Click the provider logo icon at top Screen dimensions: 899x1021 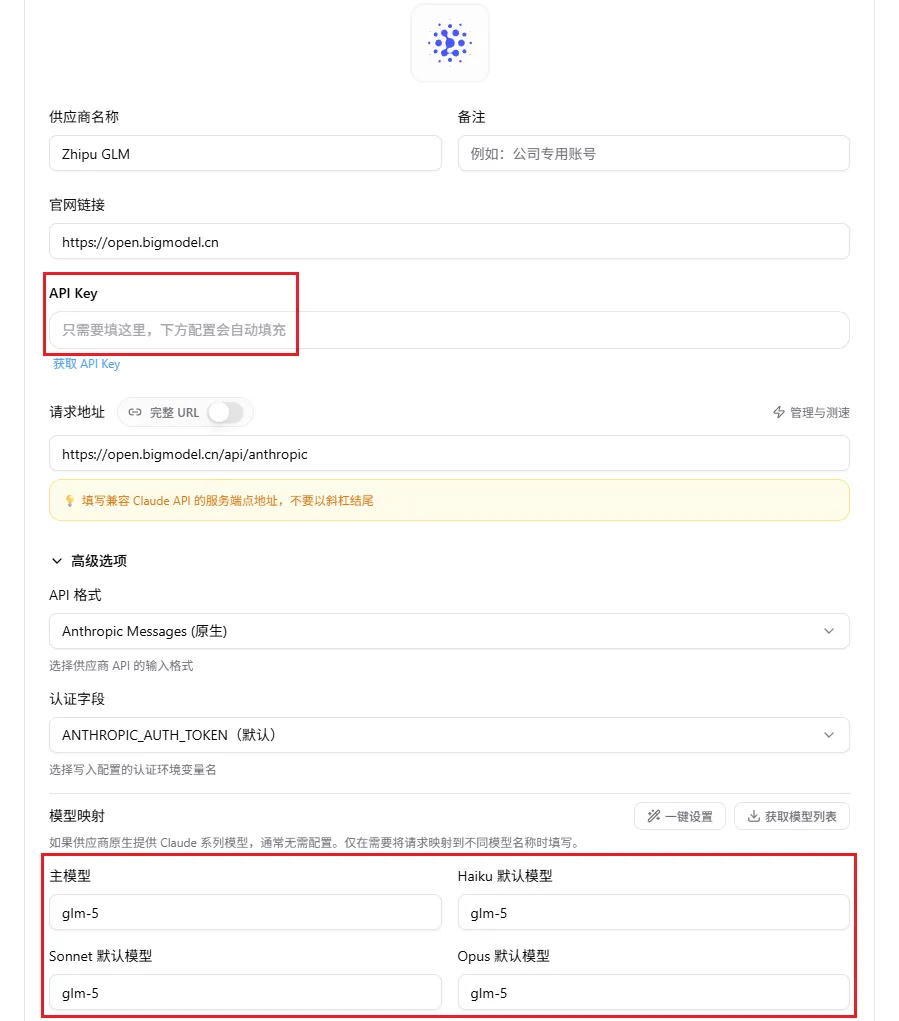[450, 43]
